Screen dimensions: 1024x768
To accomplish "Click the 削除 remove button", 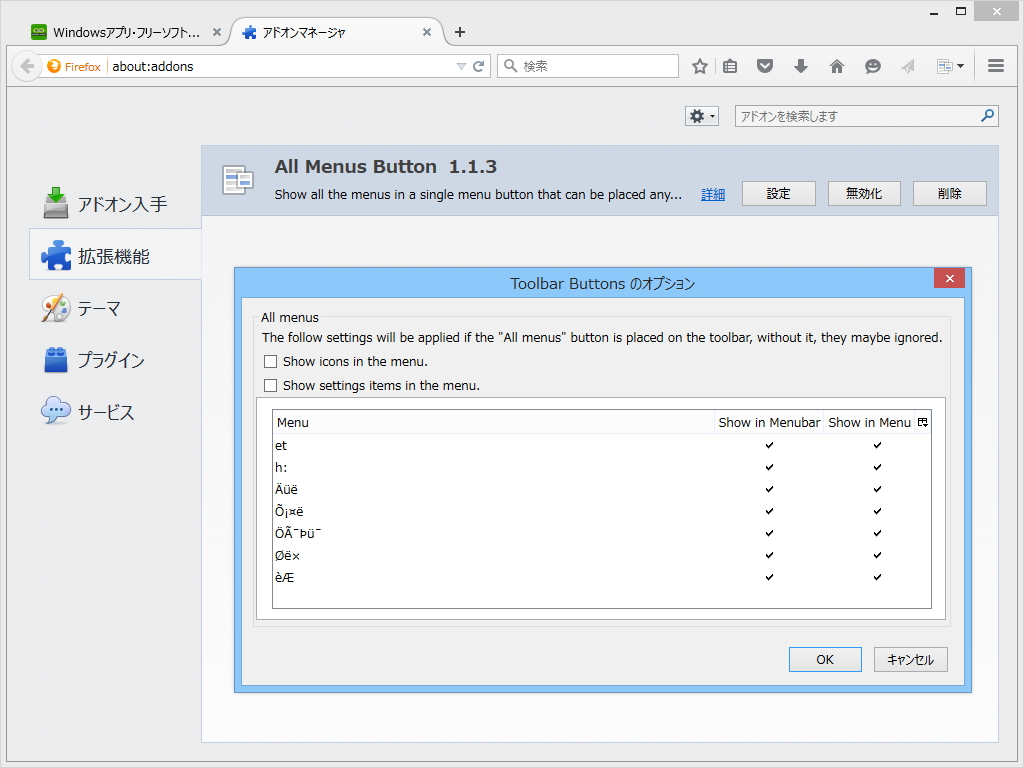I will click(x=950, y=193).
